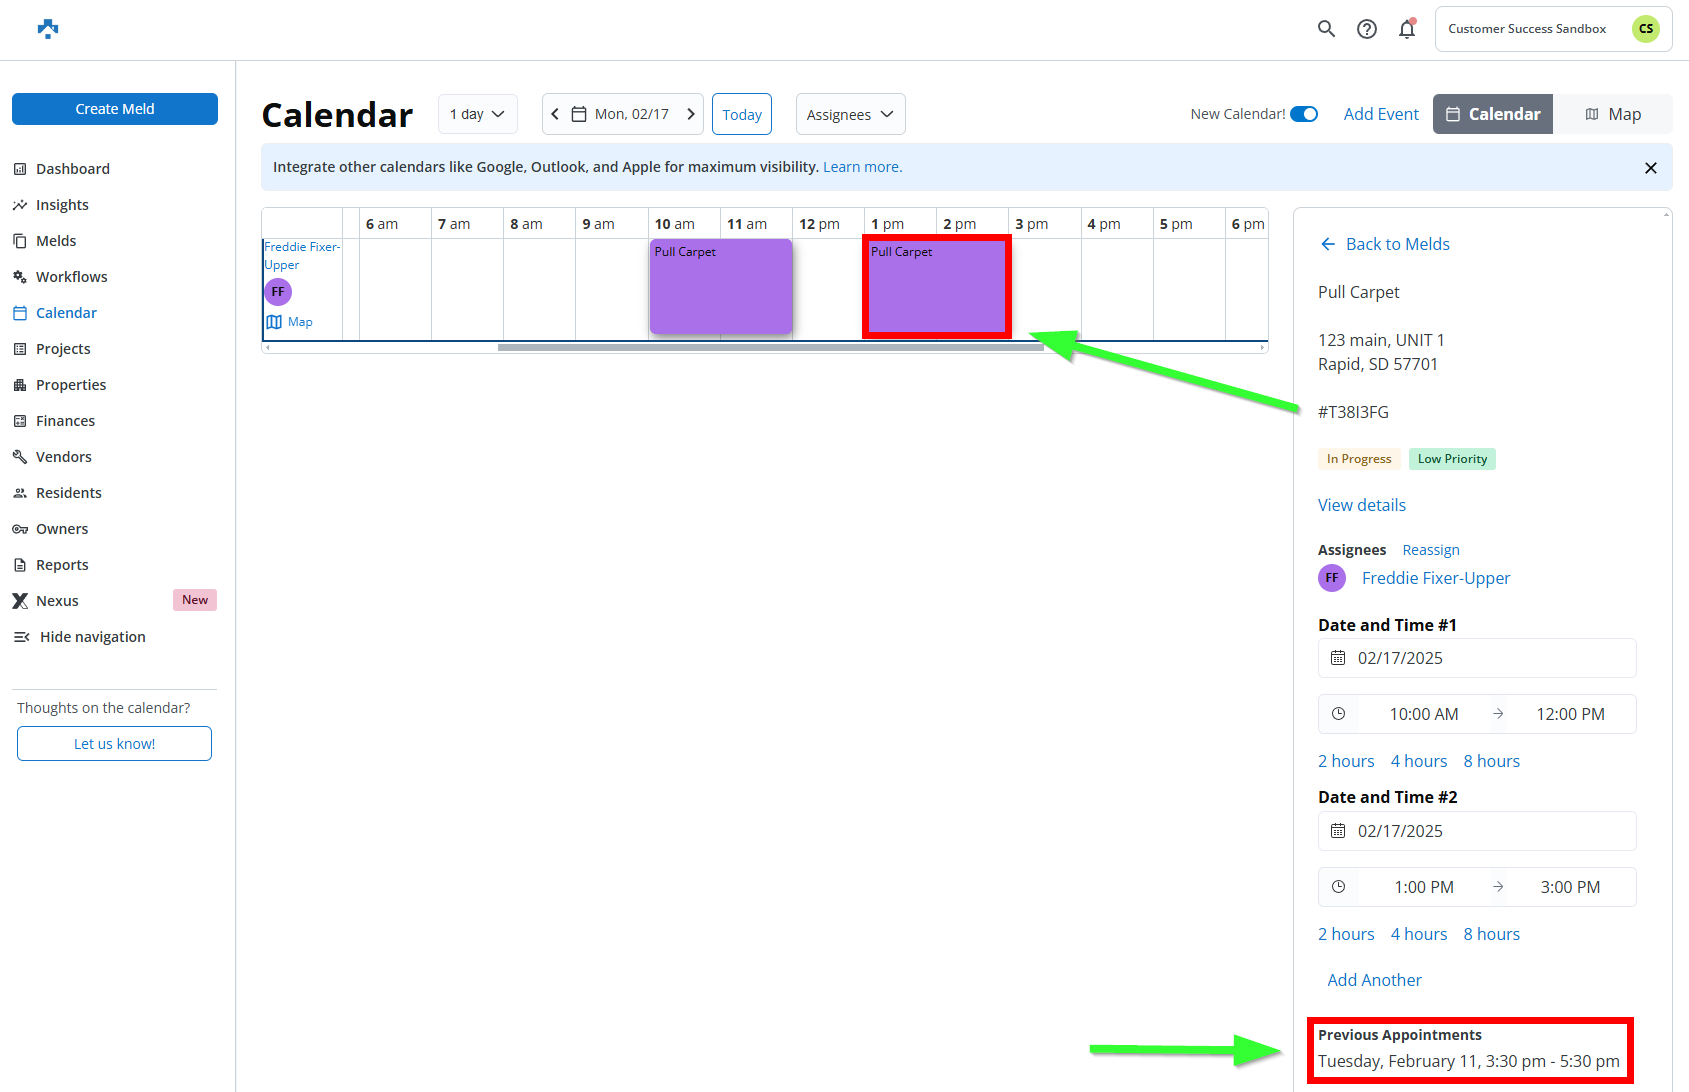Click the search magnifier icon
Viewport: 1689px width, 1092px height.
[x=1326, y=29]
